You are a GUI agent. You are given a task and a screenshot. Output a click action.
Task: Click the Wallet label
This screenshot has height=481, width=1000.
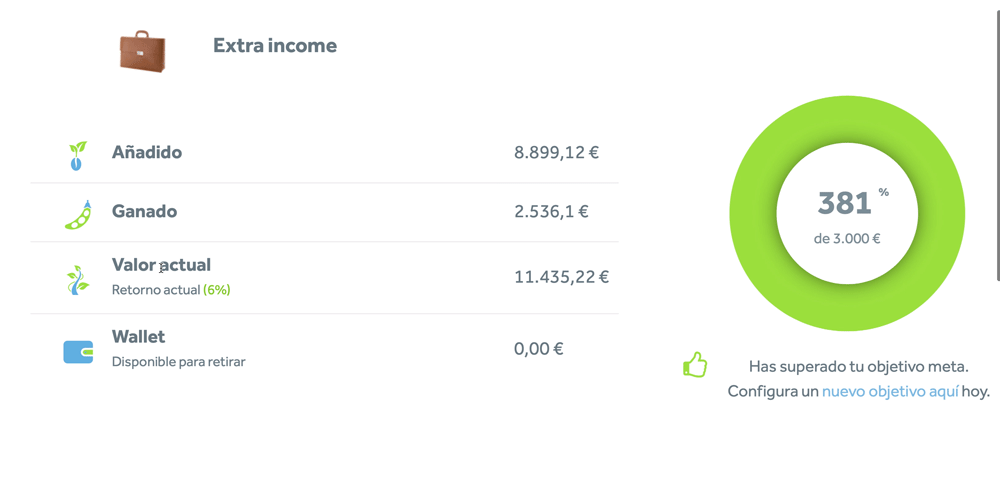(138, 336)
